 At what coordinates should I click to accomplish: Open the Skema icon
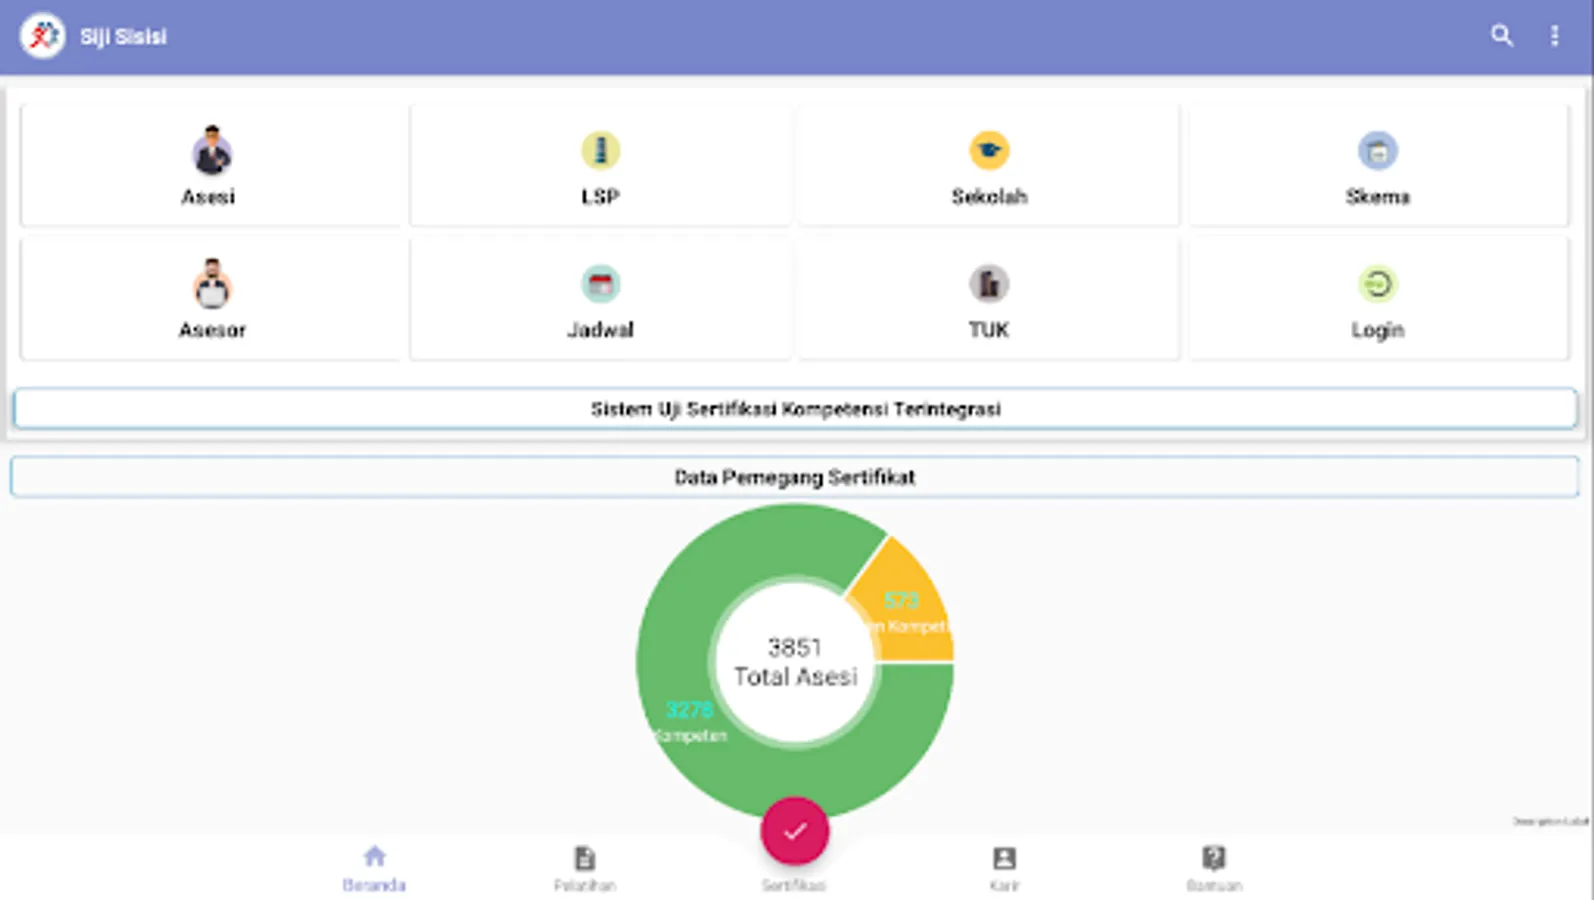coord(1378,150)
